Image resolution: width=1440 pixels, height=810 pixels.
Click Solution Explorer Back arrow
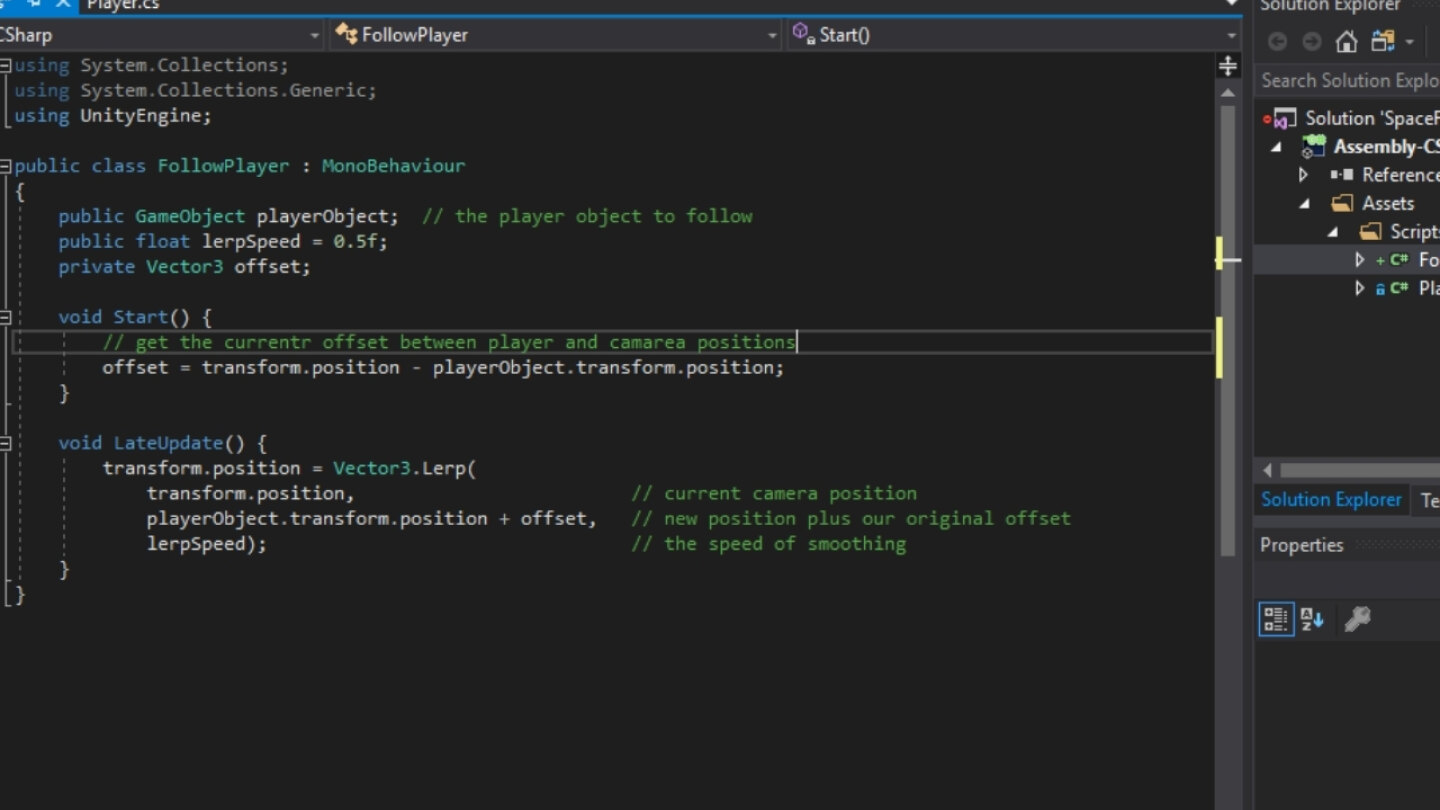(x=1277, y=42)
